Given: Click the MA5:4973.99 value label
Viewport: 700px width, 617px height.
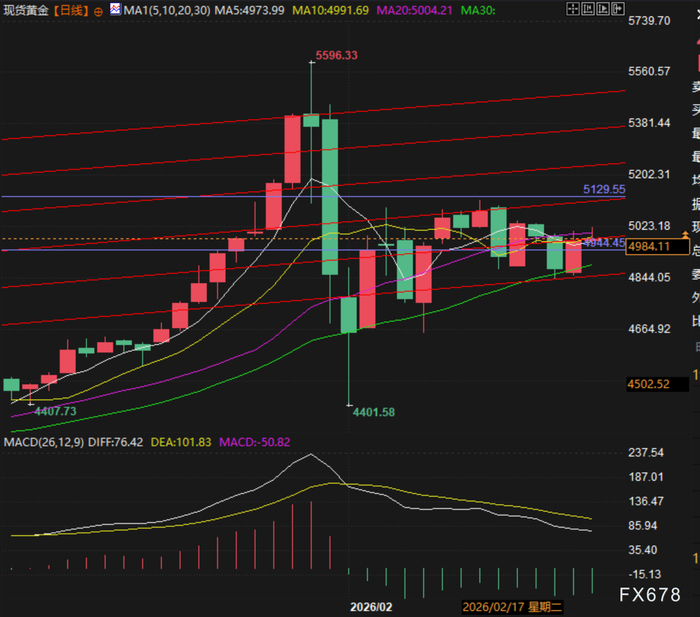Looking at the screenshot, I should coord(249,10).
